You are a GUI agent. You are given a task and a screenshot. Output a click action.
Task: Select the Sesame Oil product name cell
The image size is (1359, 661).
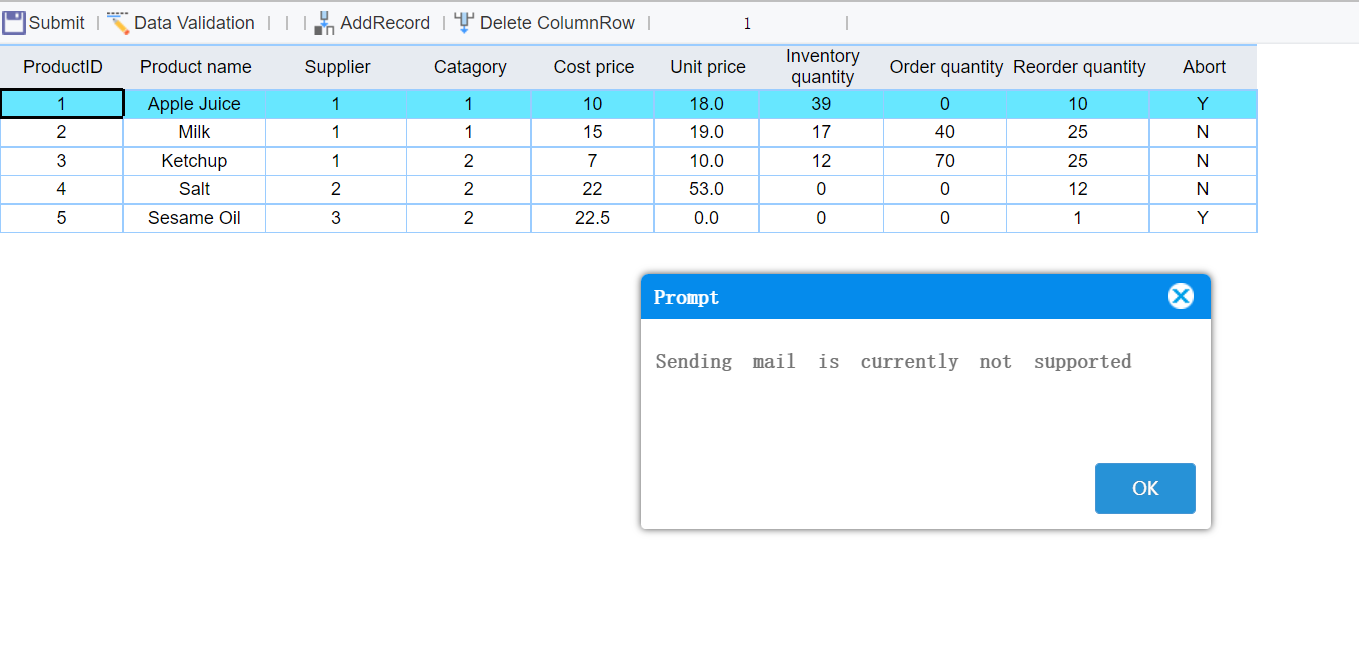[x=195, y=218]
